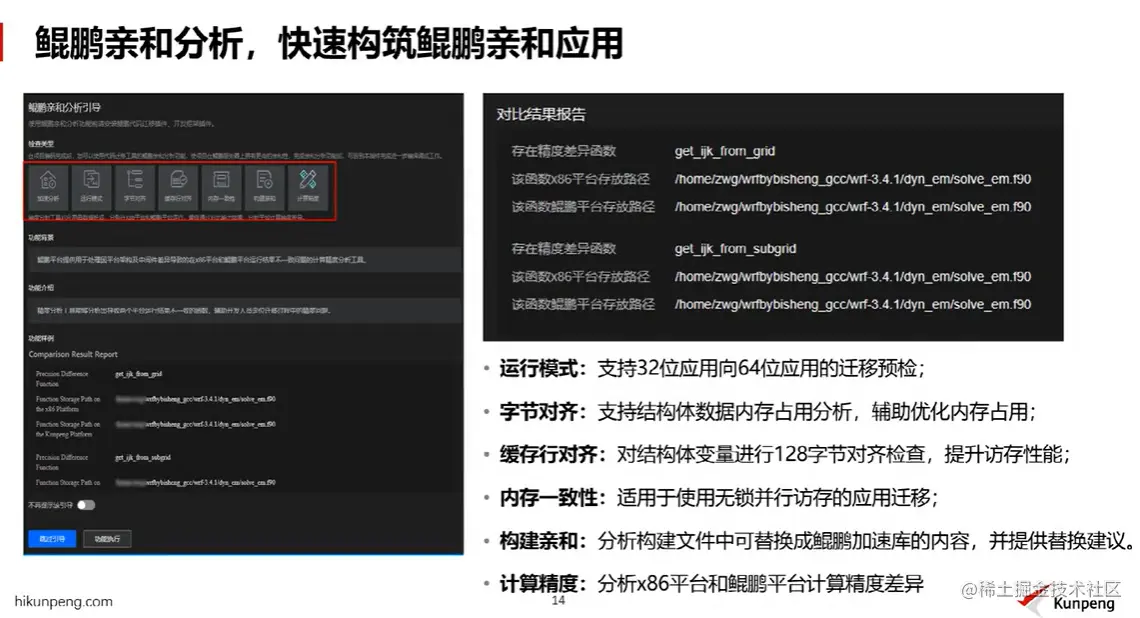This screenshot has width=1140, height=618.
Task: Toggle the 不再显示引导 switch off
Action: coord(87,505)
